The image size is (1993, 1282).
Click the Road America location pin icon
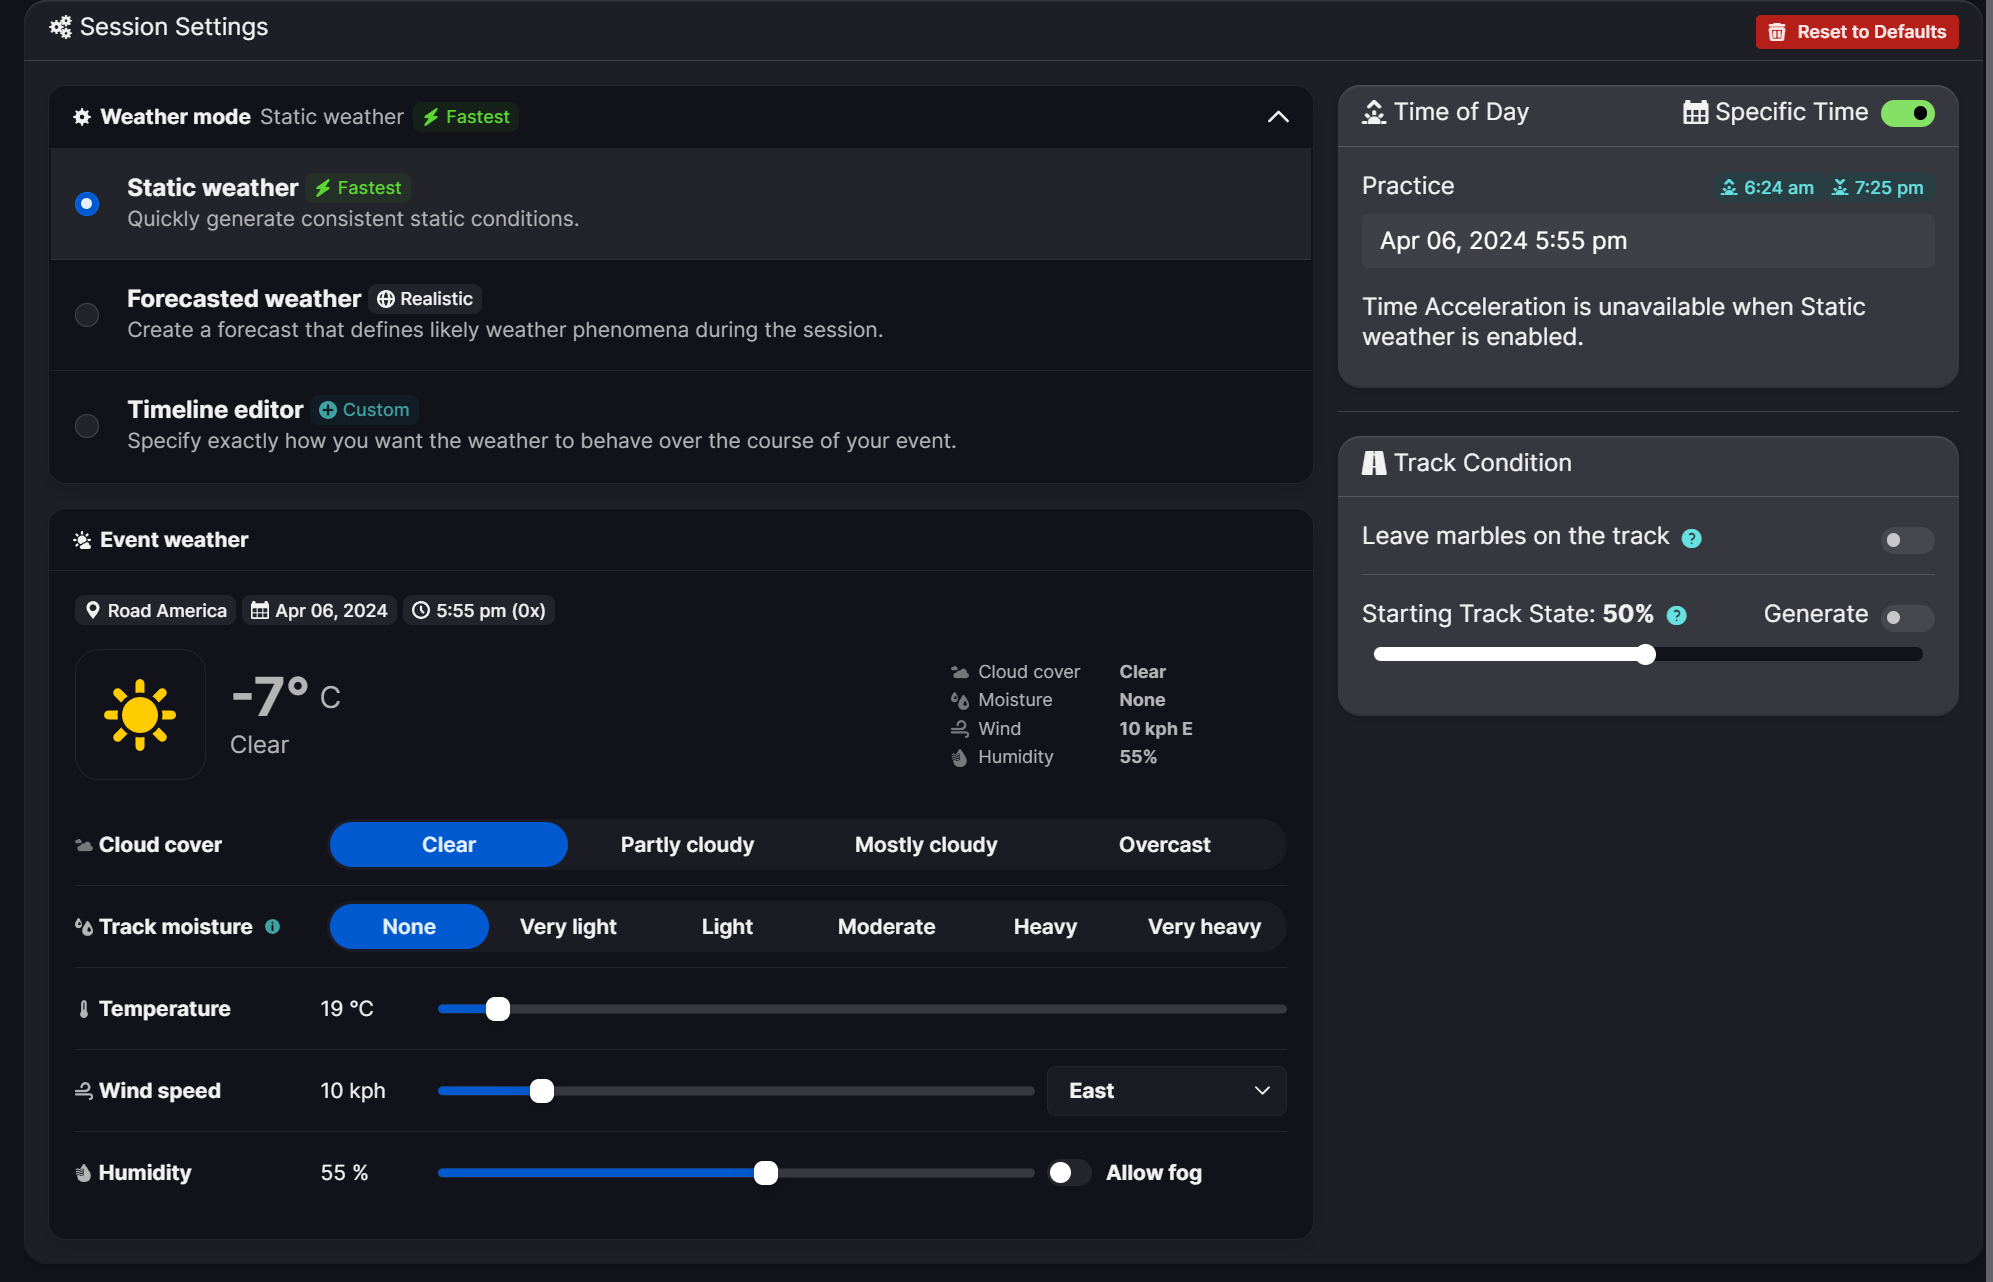coord(93,610)
